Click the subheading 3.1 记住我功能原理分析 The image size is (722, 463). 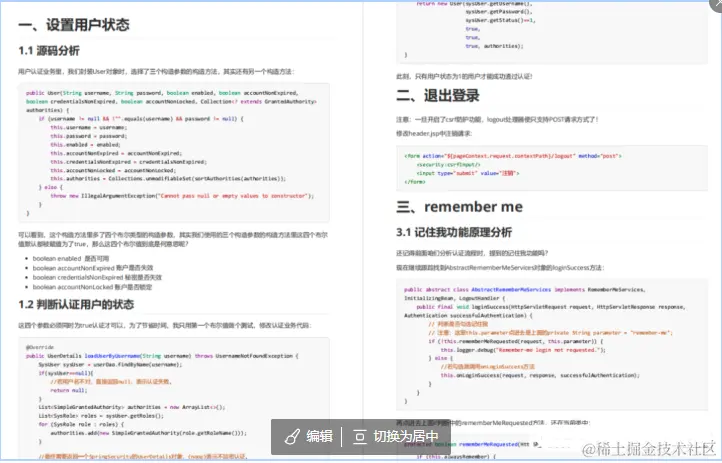454,232
